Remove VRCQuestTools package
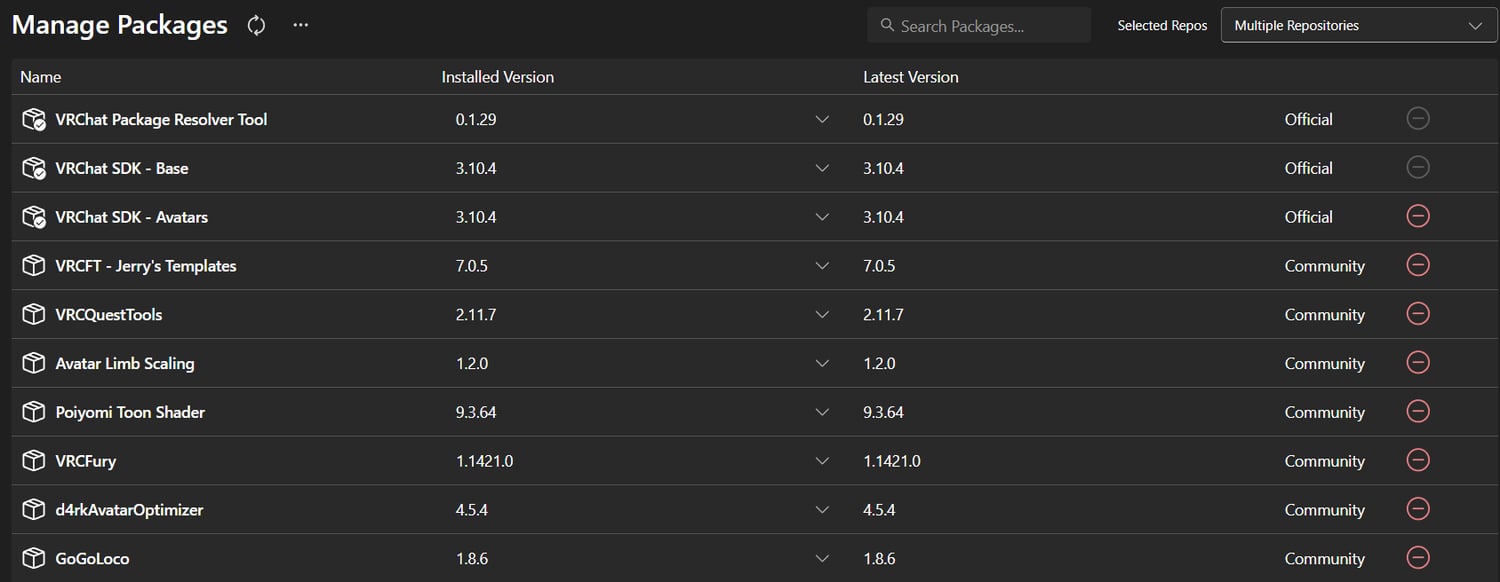The height and width of the screenshot is (582, 1500). click(x=1418, y=314)
